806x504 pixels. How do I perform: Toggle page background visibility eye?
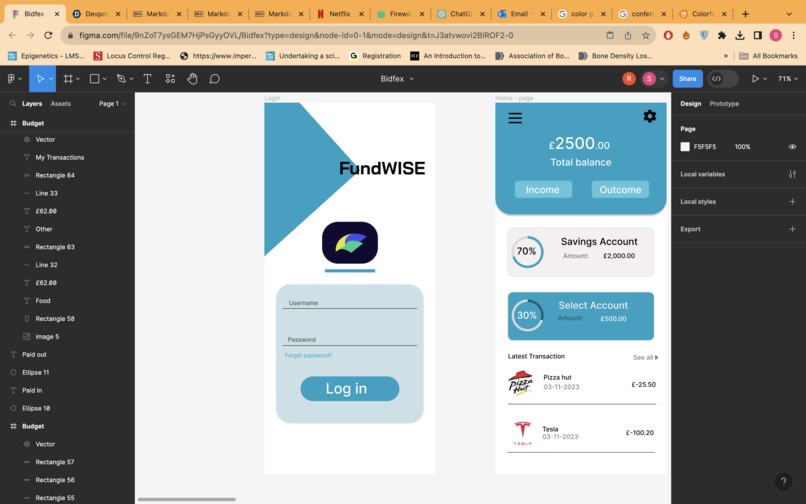tap(792, 147)
